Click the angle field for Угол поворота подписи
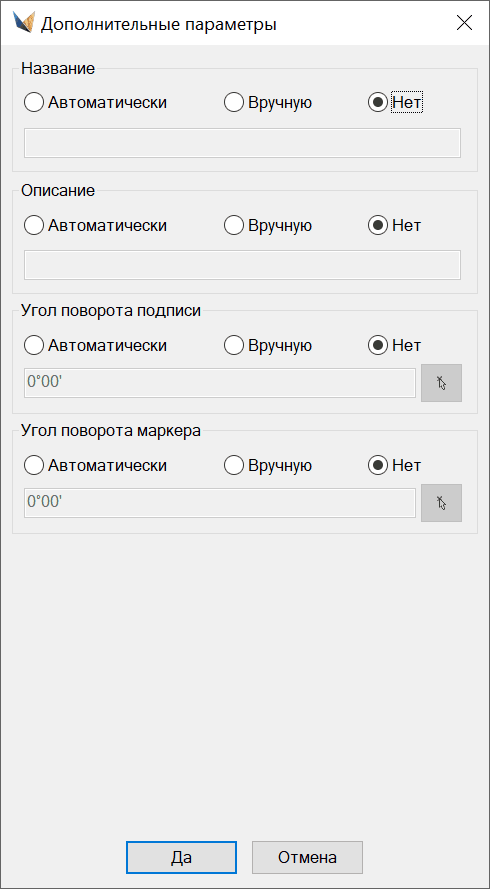490x889 pixels. (x=220, y=383)
